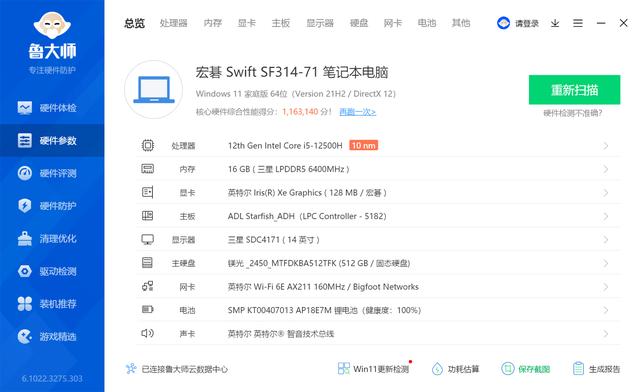This screenshot has height=392, width=640.
Task: Click the motherboard row icon
Action: pos(148,216)
